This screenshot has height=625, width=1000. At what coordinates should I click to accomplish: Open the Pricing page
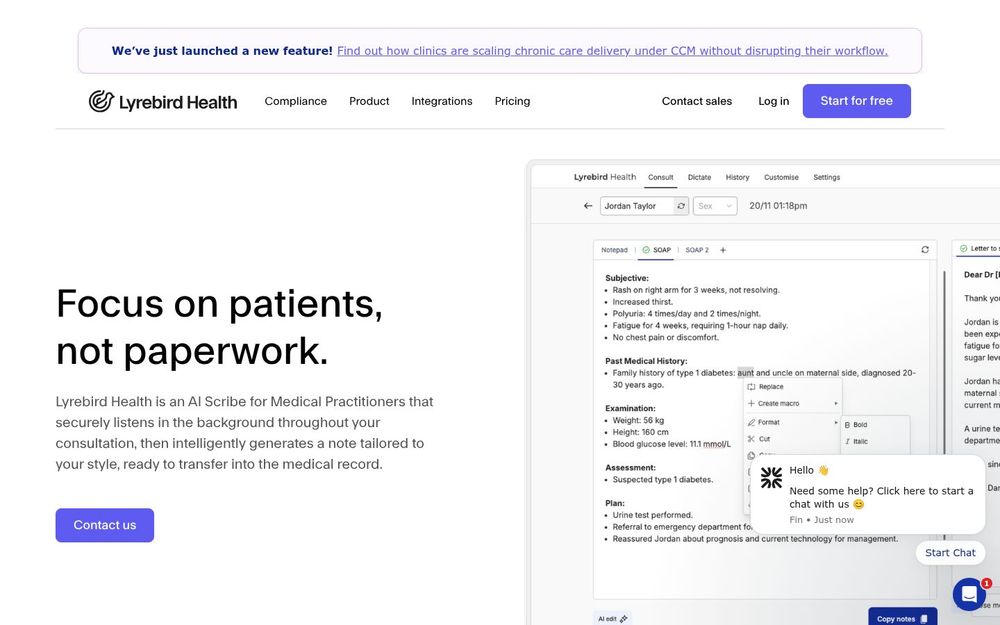coord(512,101)
